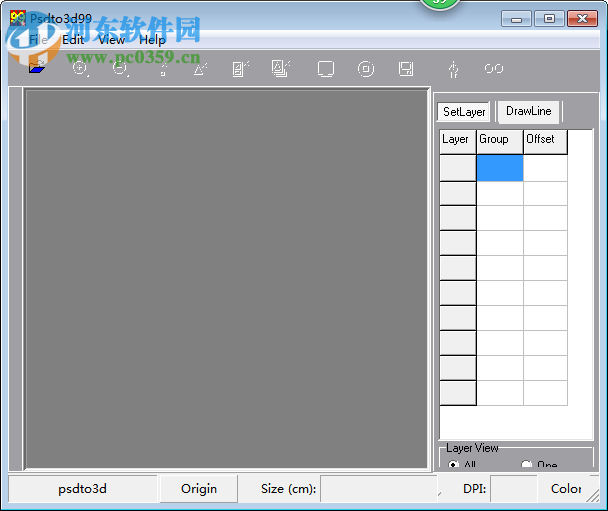Image resolution: width=608 pixels, height=511 pixels.
Task: Minimize the Psdto3d99 window
Action: coord(516,19)
